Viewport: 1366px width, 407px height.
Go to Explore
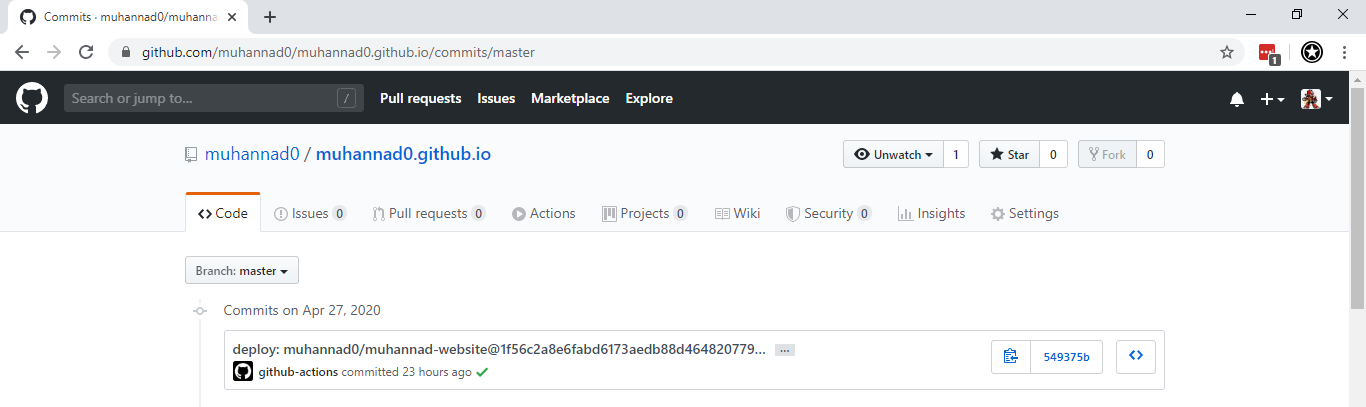point(649,99)
